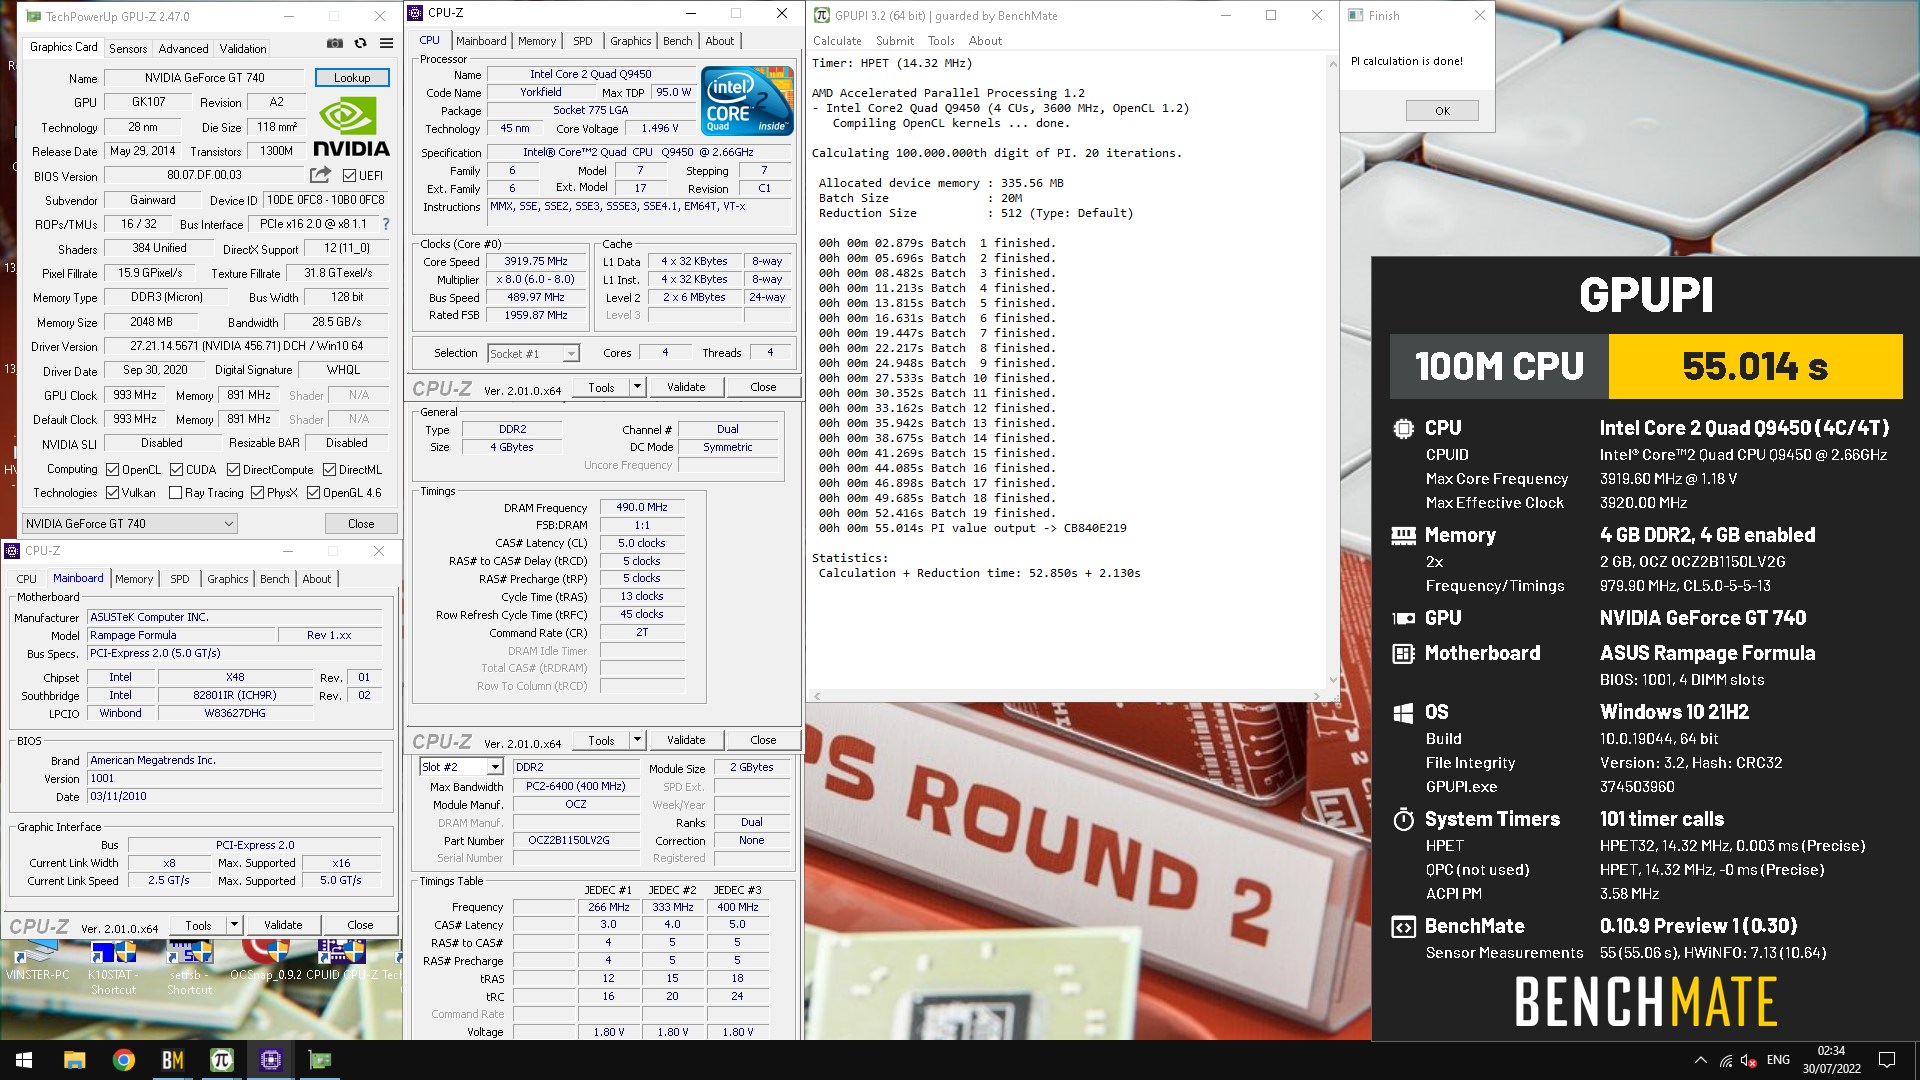Screen dimensions: 1920x1080
Task: Click the NVIDIA logo in GPU-Z
Action: point(351,128)
